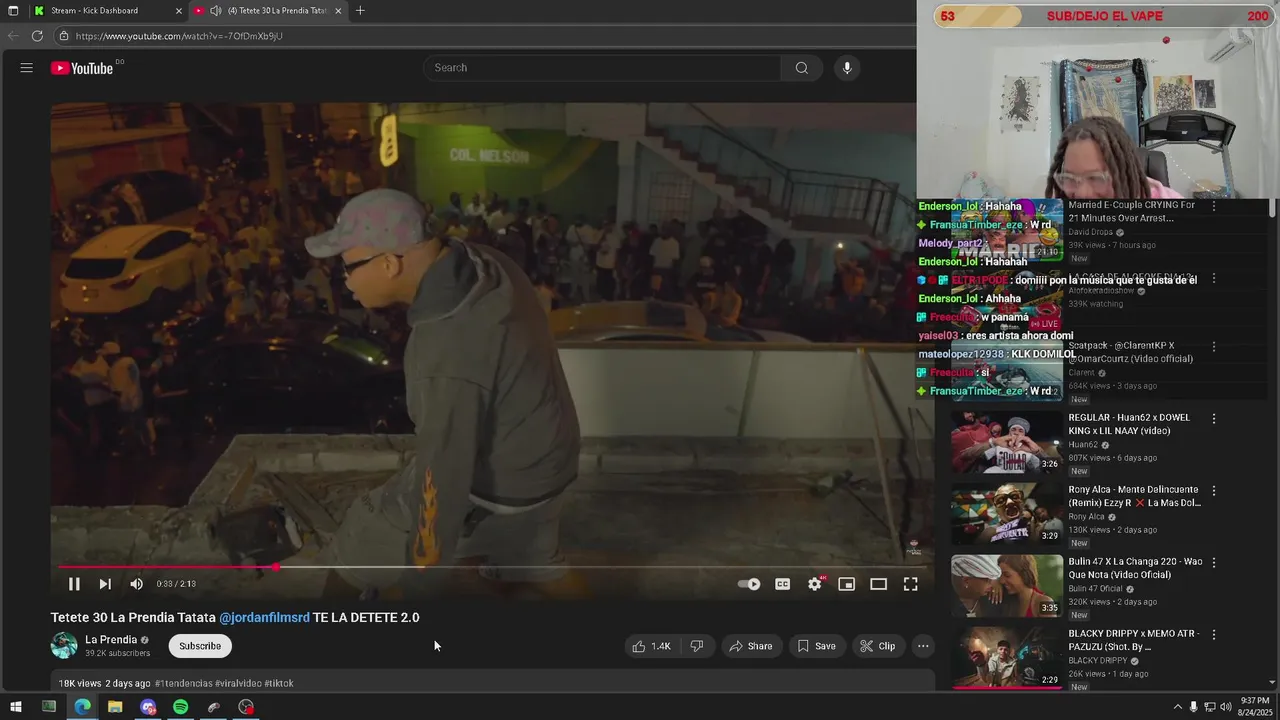Screen dimensions: 1280x720
Task: Reload the current page
Action: (x=37, y=36)
